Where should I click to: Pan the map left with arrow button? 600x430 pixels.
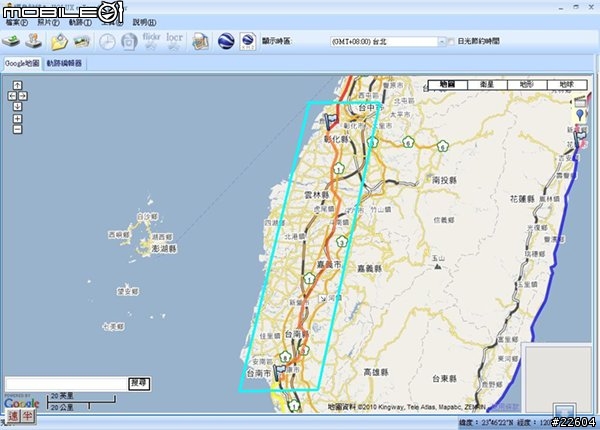pos(12,96)
